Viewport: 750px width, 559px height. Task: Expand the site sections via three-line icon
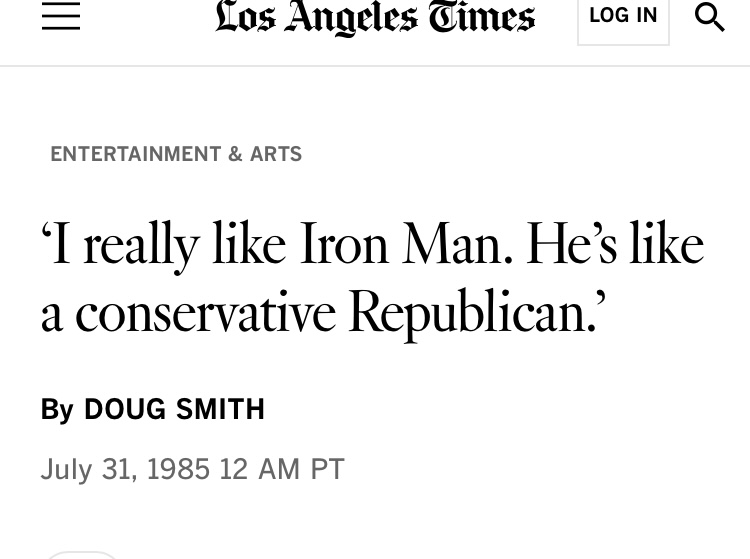(x=61, y=16)
